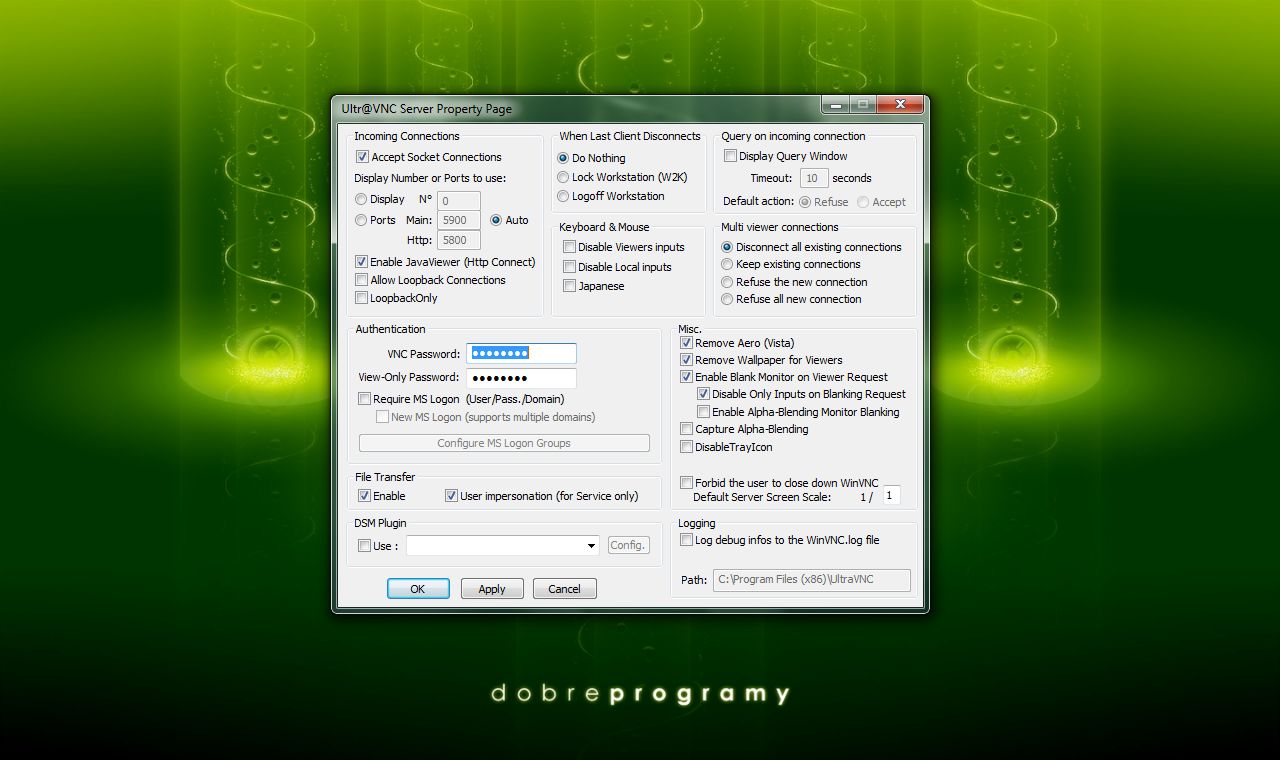The image size is (1280, 760).
Task: Select the Ports radio button
Action: (361, 220)
